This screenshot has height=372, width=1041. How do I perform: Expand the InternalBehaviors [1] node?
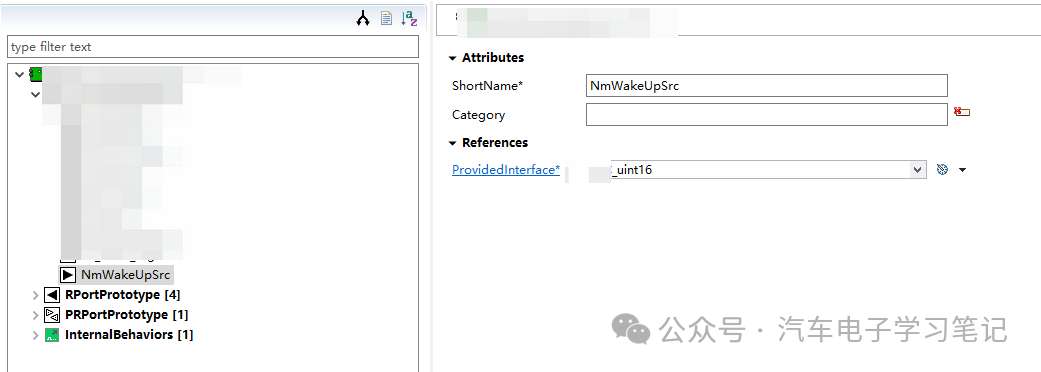[x=35, y=335]
